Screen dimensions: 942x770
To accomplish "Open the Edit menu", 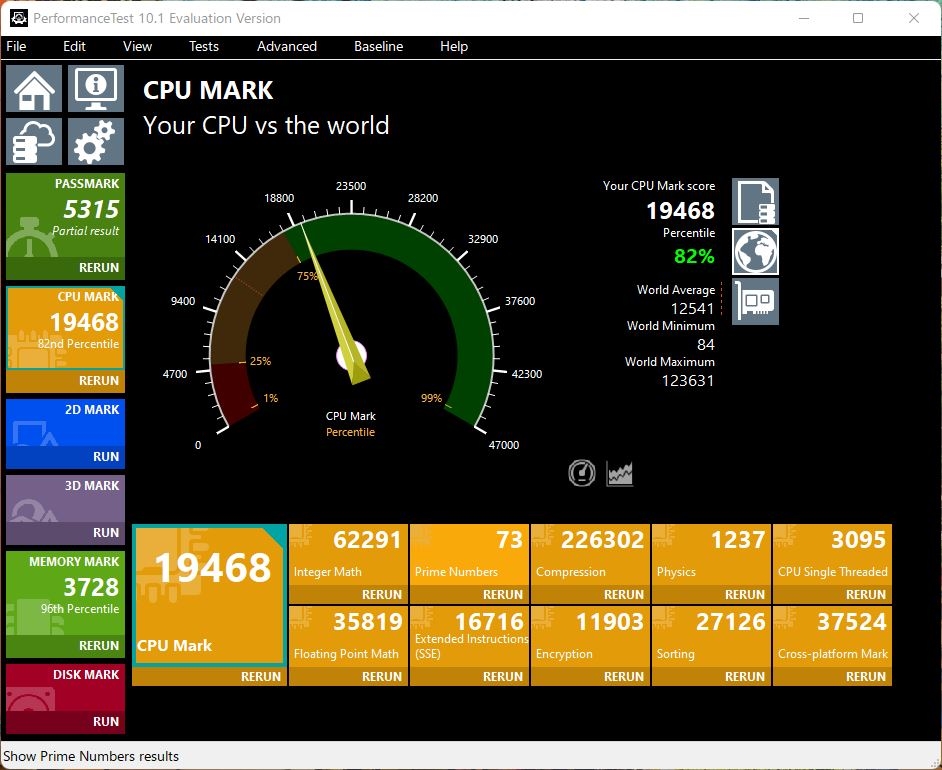I will coord(74,47).
